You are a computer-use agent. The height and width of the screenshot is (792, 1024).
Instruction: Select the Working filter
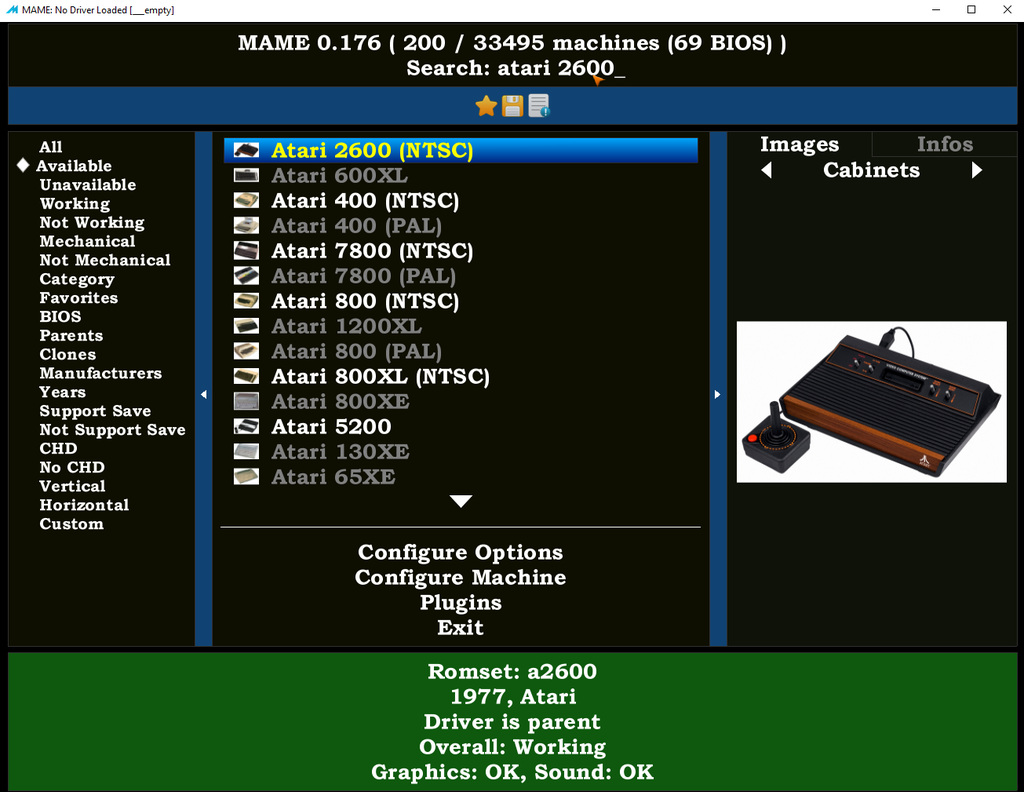pyautogui.click(x=74, y=204)
